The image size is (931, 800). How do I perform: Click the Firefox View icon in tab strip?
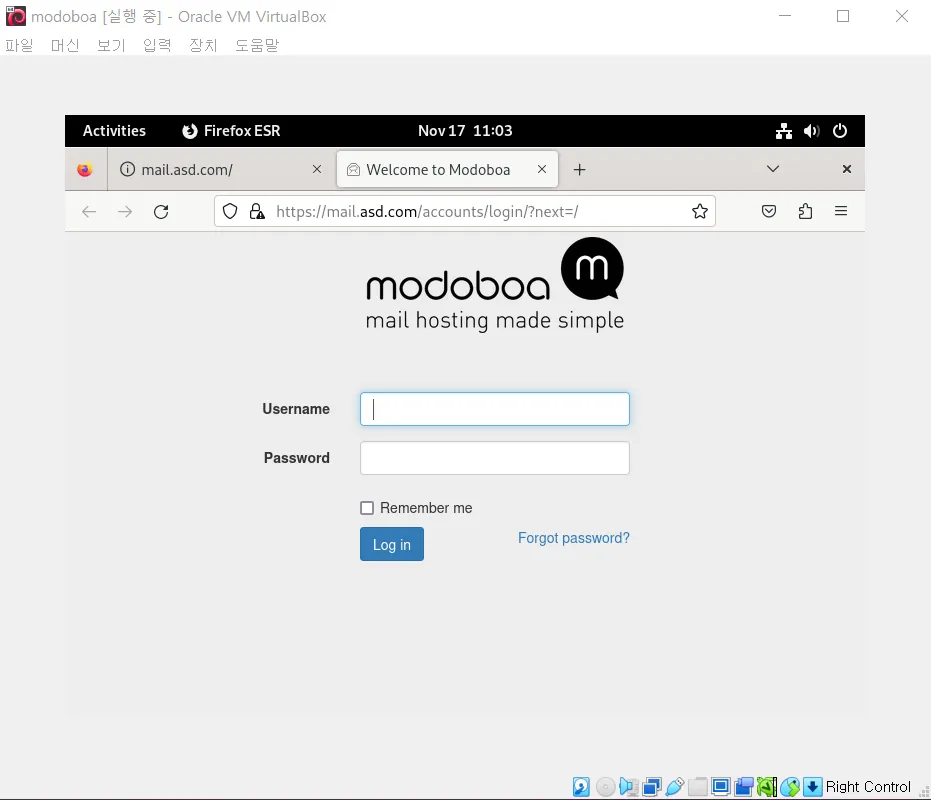click(85, 170)
